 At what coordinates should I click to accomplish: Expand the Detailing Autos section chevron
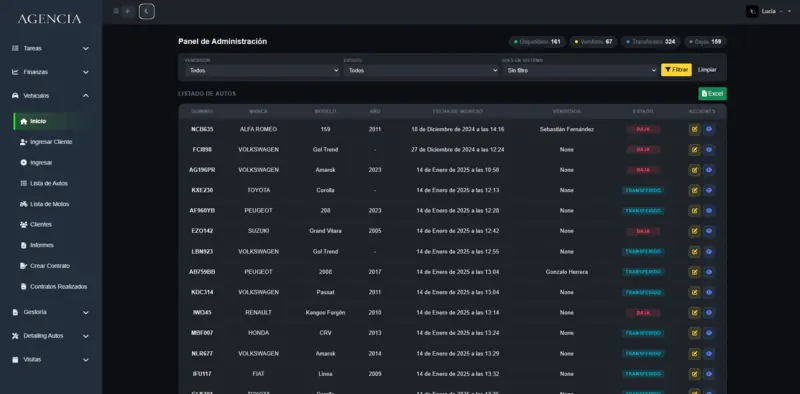click(x=86, y=336)
